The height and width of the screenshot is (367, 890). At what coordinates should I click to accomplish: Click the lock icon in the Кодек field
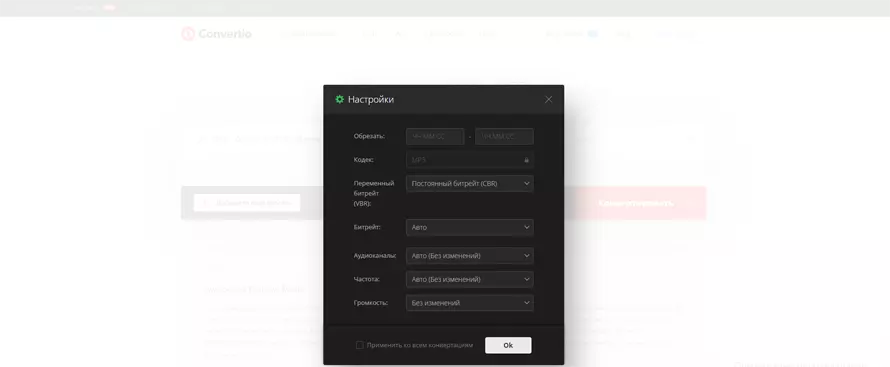point(526,160)
